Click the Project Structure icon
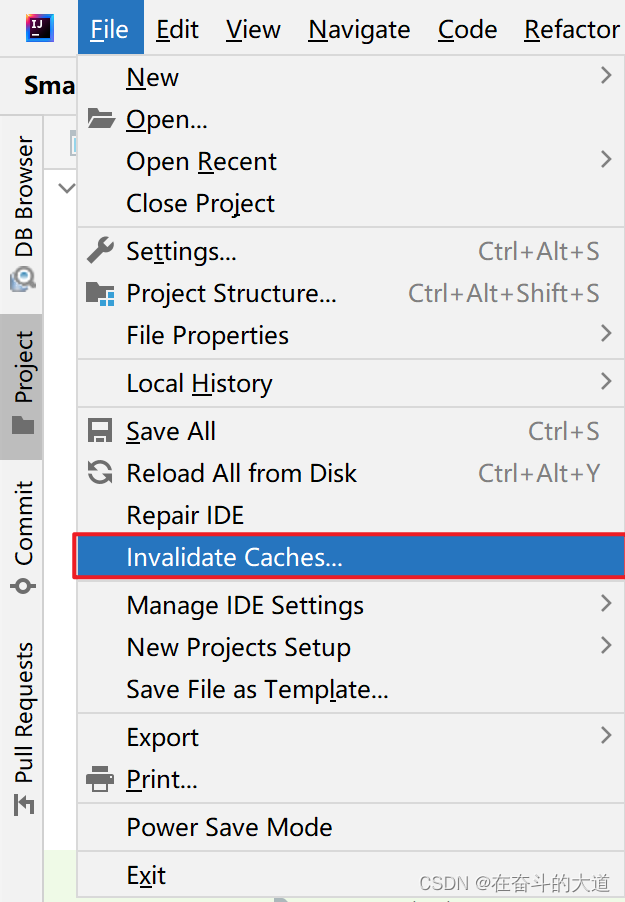625x902 pixels. point(100,293)
